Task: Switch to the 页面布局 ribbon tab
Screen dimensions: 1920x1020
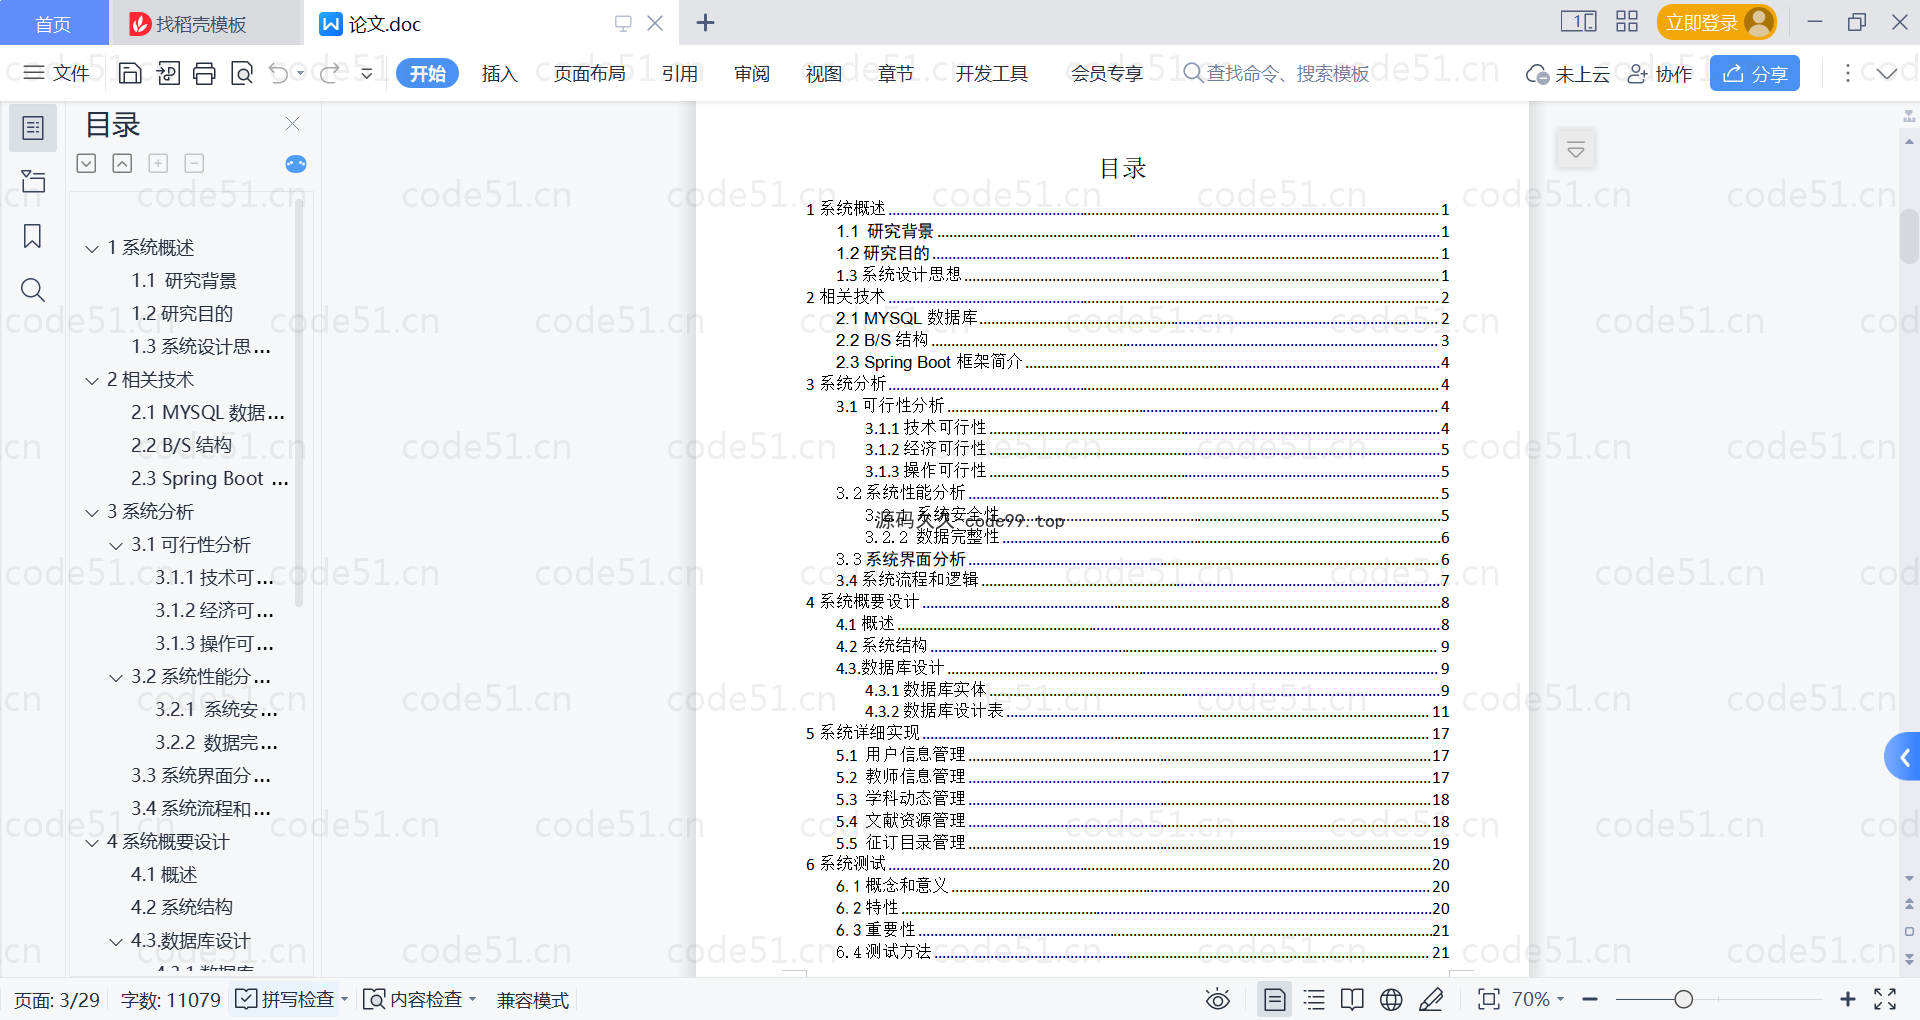Action: pos(589,73)
